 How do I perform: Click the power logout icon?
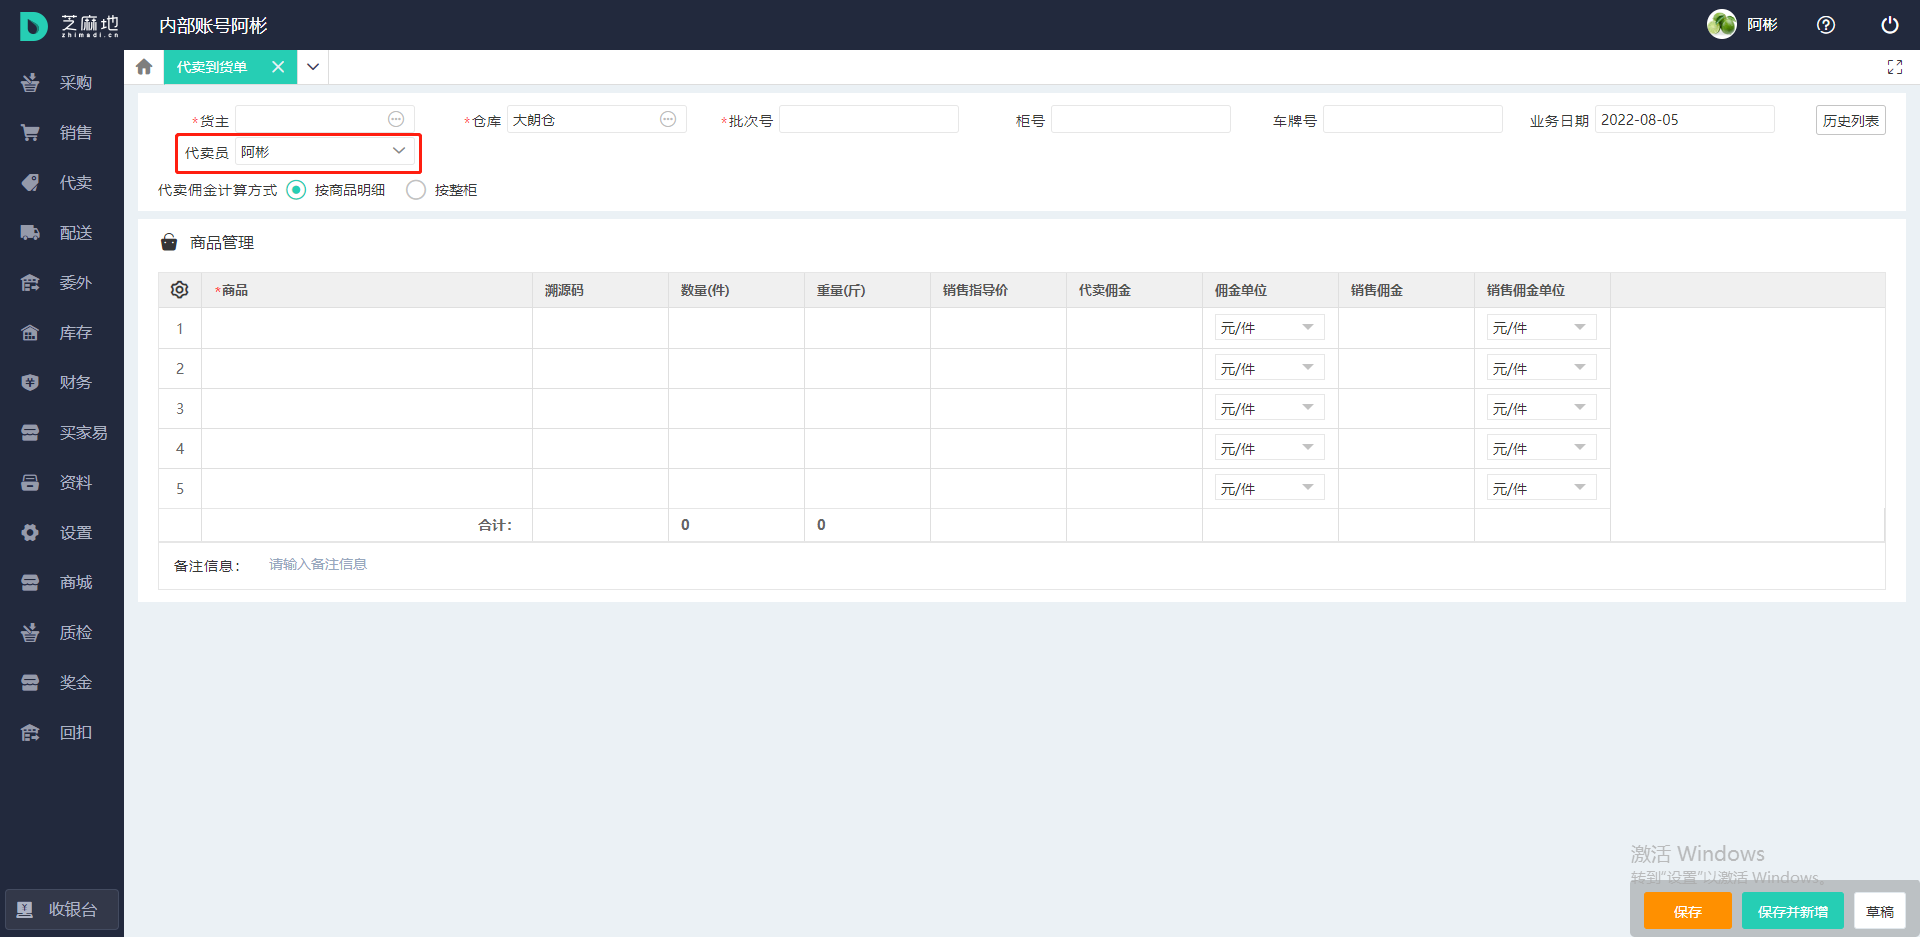[x=1890, y=25]
